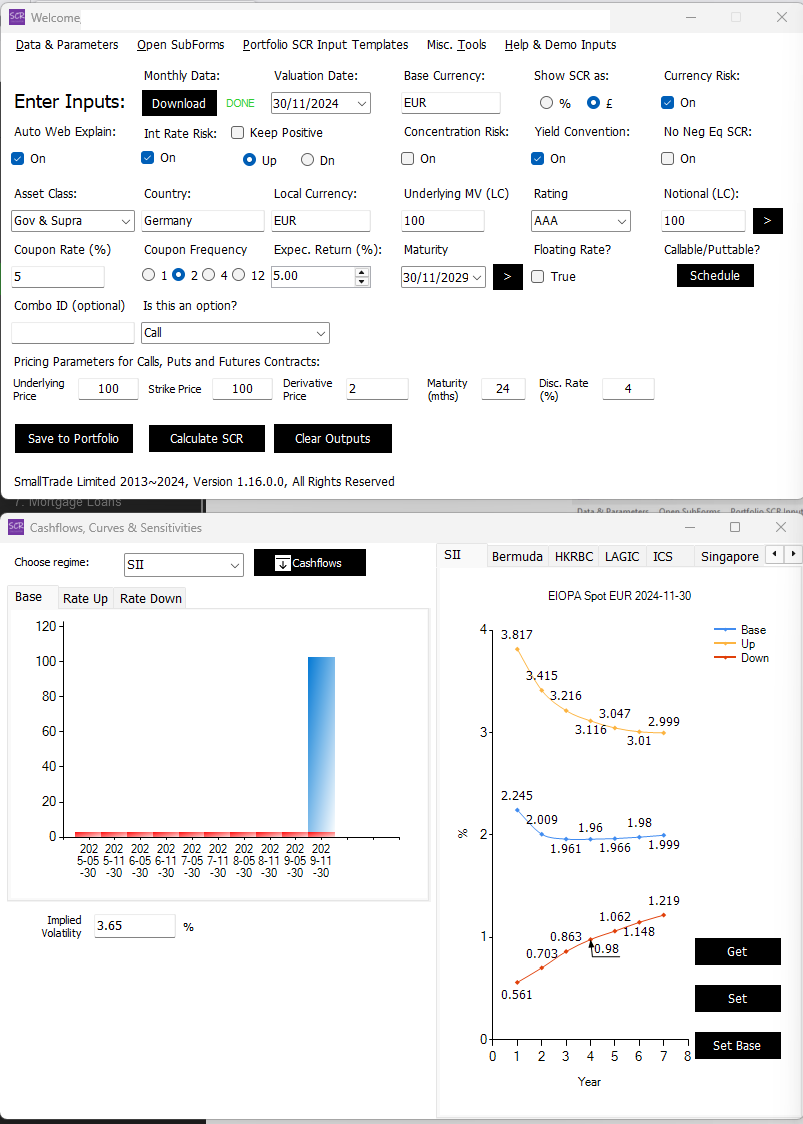Click the SCR icon on the Cashflows window

[14, 527]
